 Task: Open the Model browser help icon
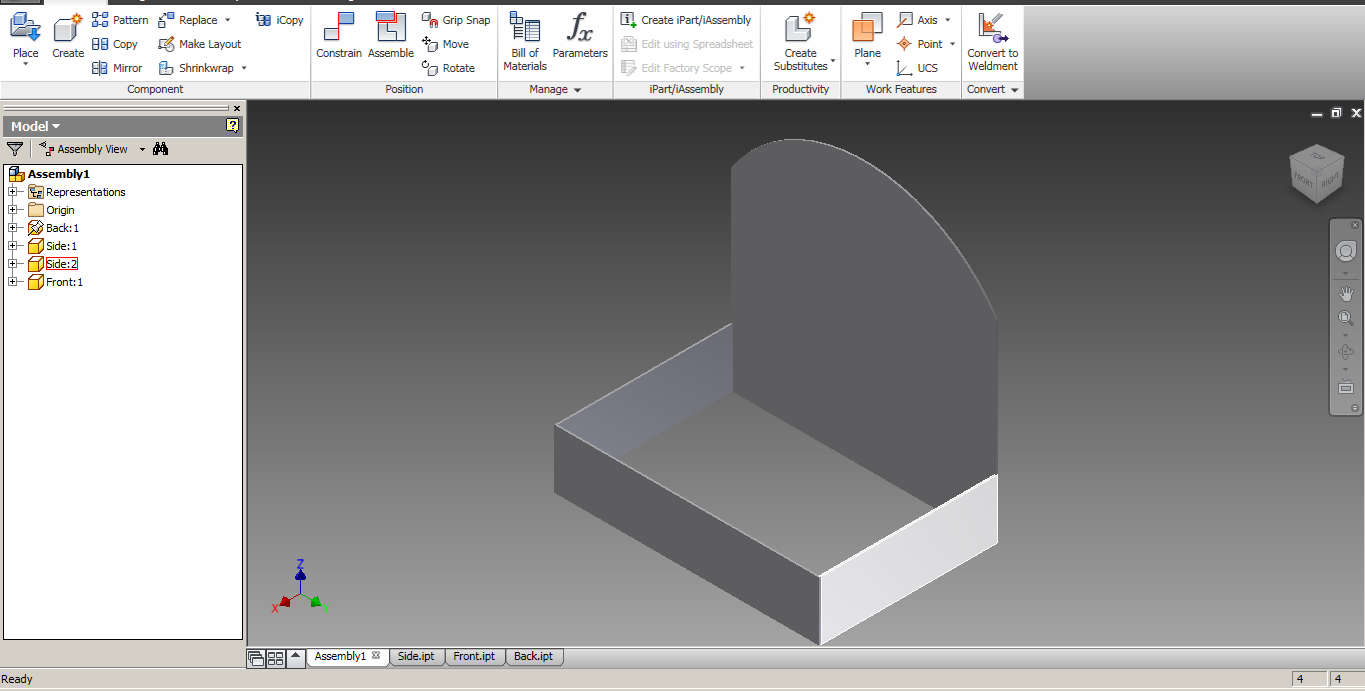[x=233, y=126]
